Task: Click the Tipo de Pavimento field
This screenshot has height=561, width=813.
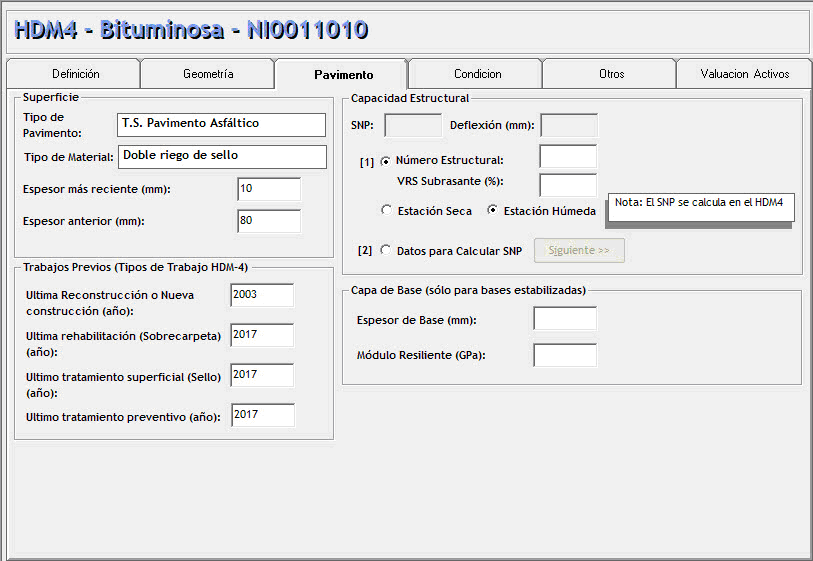Action: (x=221, y=124)
